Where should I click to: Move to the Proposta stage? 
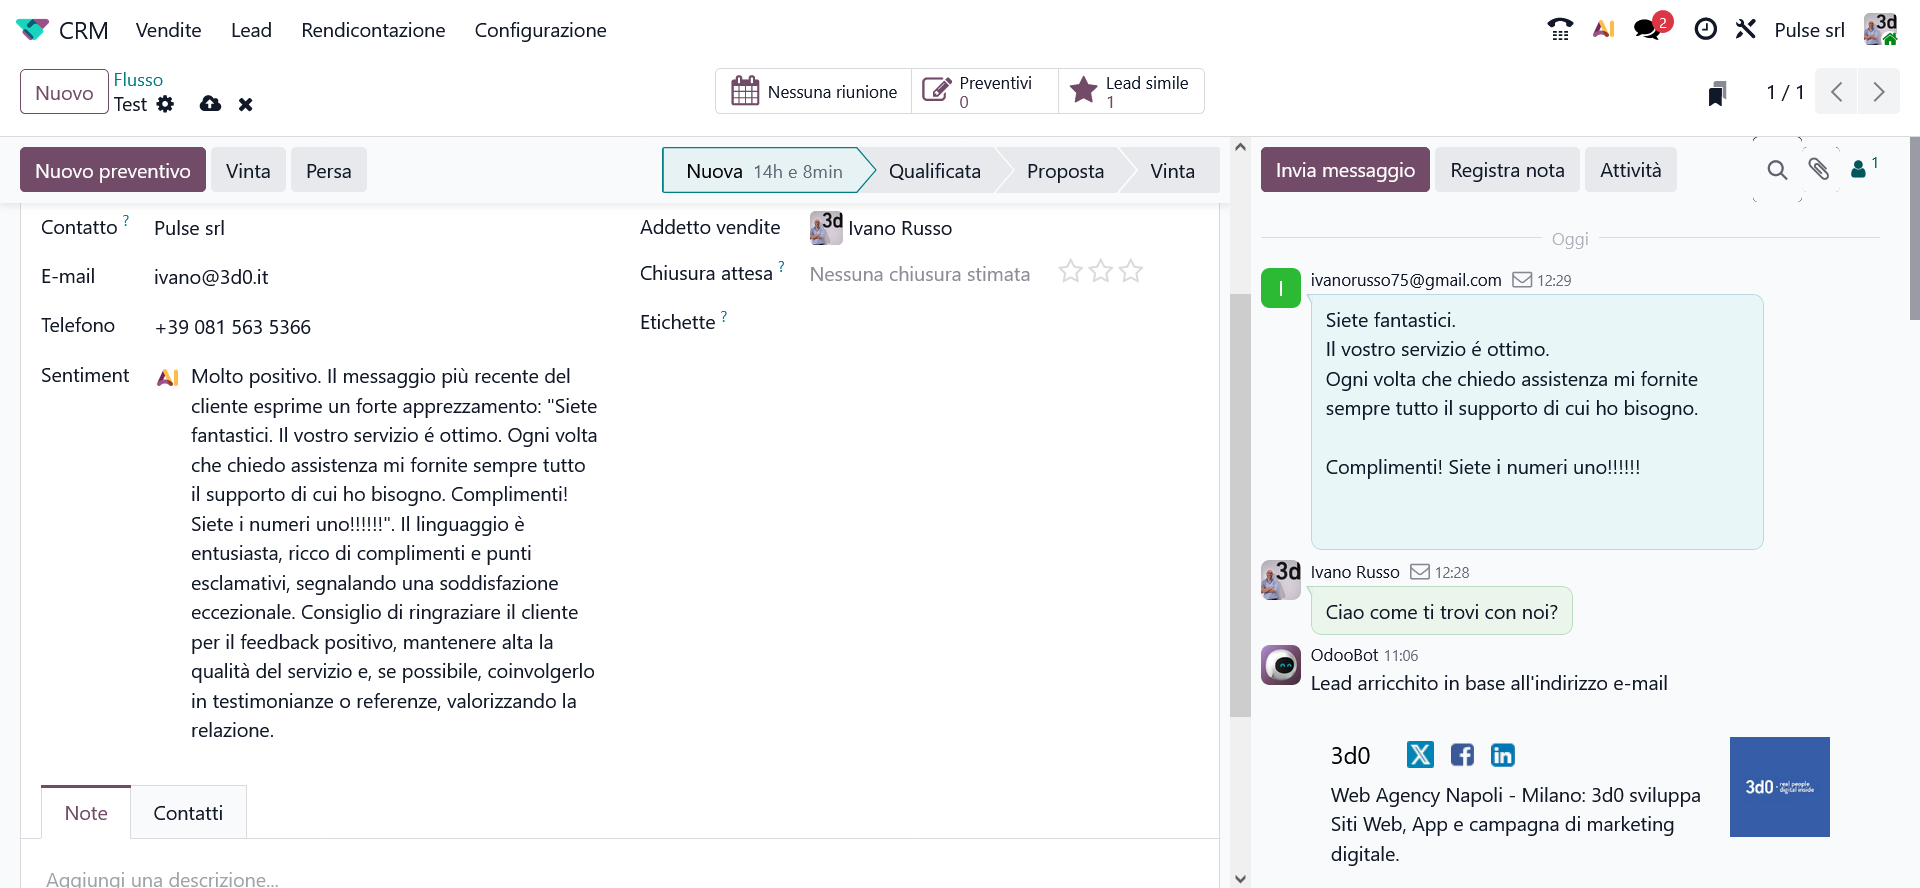[1065, 171]
